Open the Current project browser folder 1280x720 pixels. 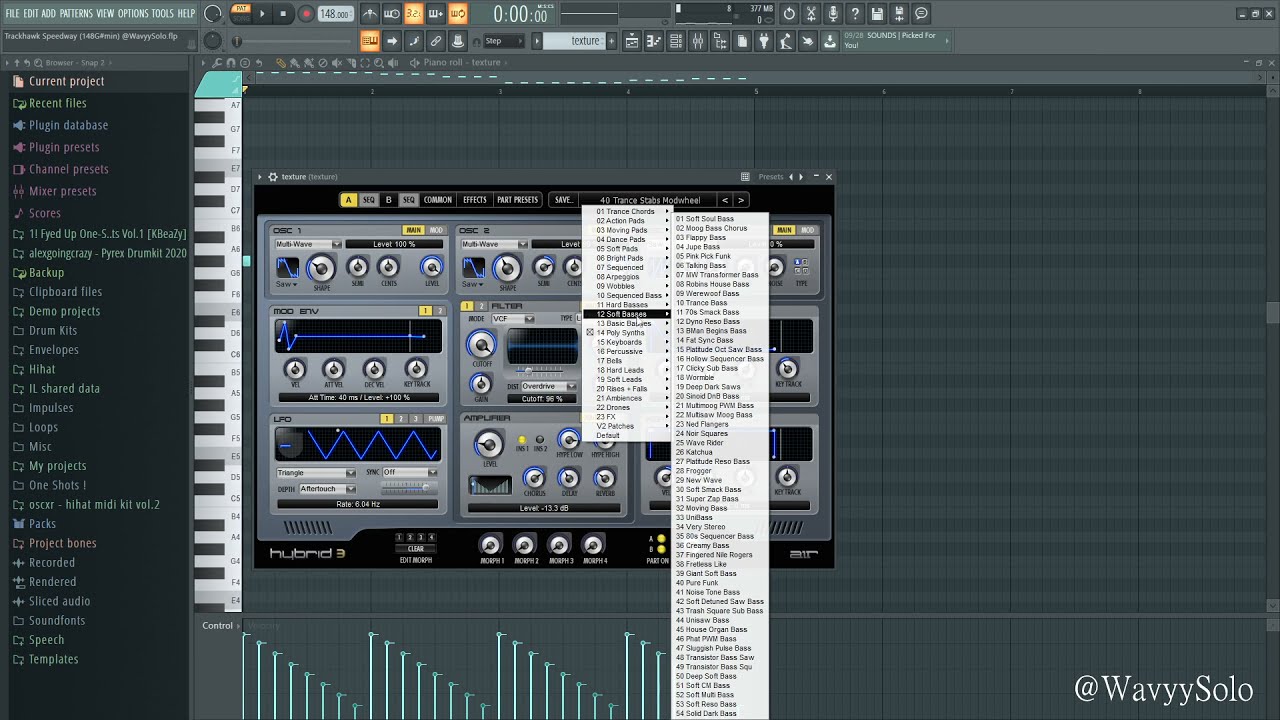pos(66,81)
